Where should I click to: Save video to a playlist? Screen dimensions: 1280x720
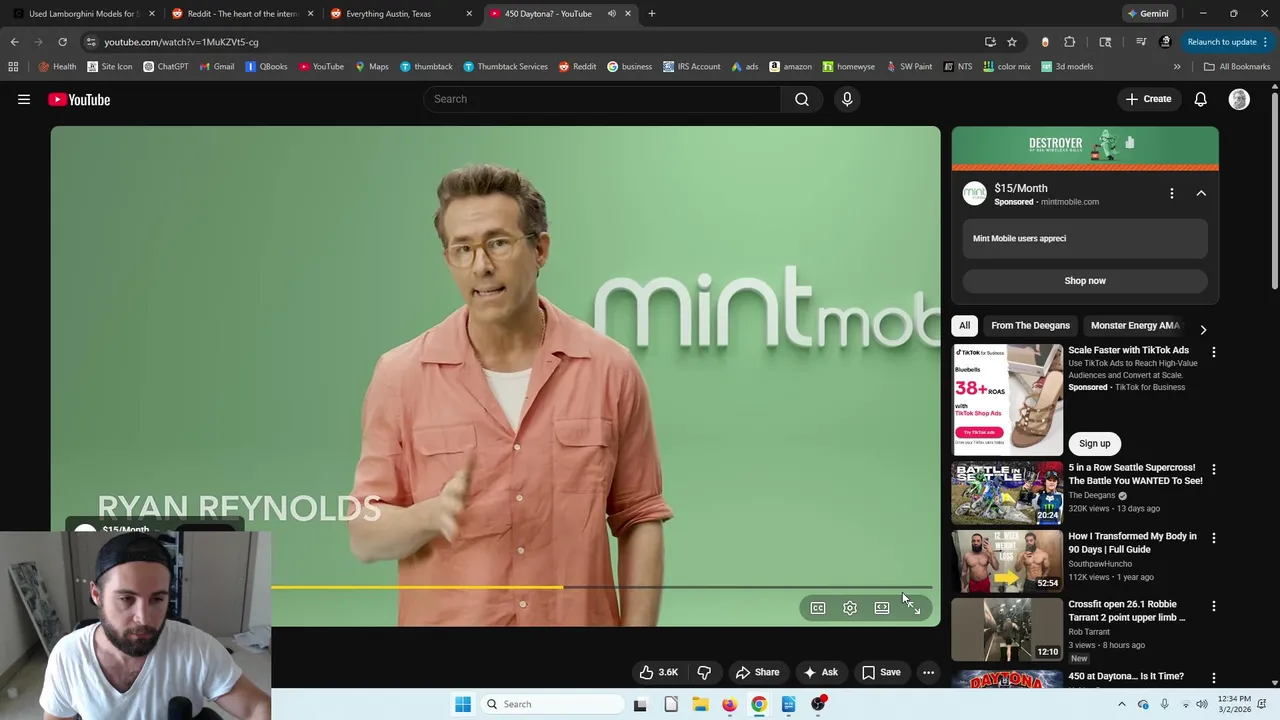pyautogui.click(x=881, y=672)
